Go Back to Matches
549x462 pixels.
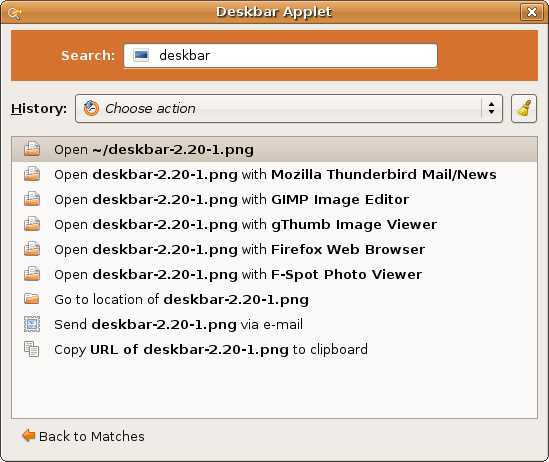[x=83, y=436]
